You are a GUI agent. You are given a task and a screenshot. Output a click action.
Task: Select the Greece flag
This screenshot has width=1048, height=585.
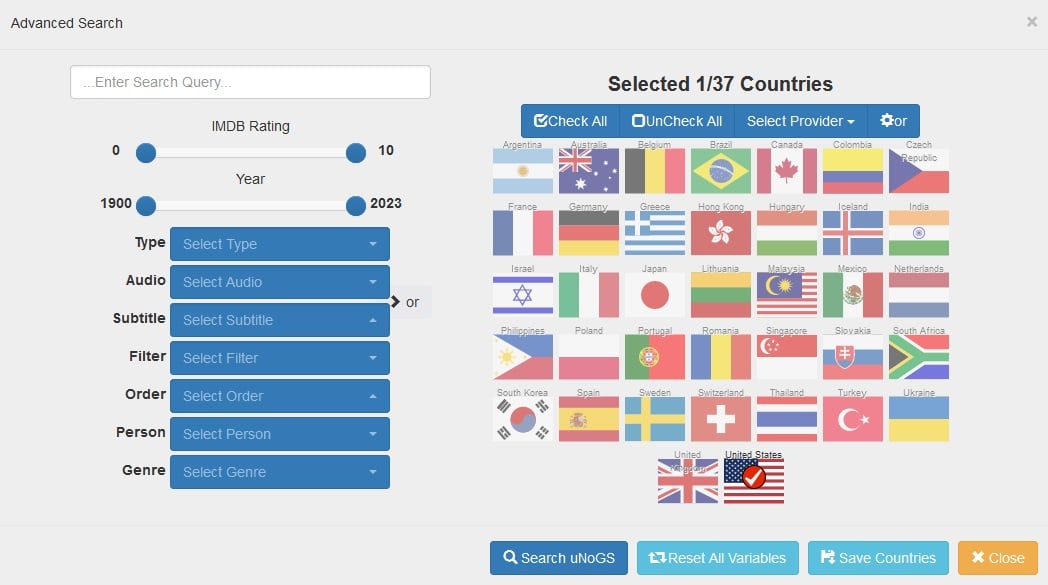[x=655, y=233]
